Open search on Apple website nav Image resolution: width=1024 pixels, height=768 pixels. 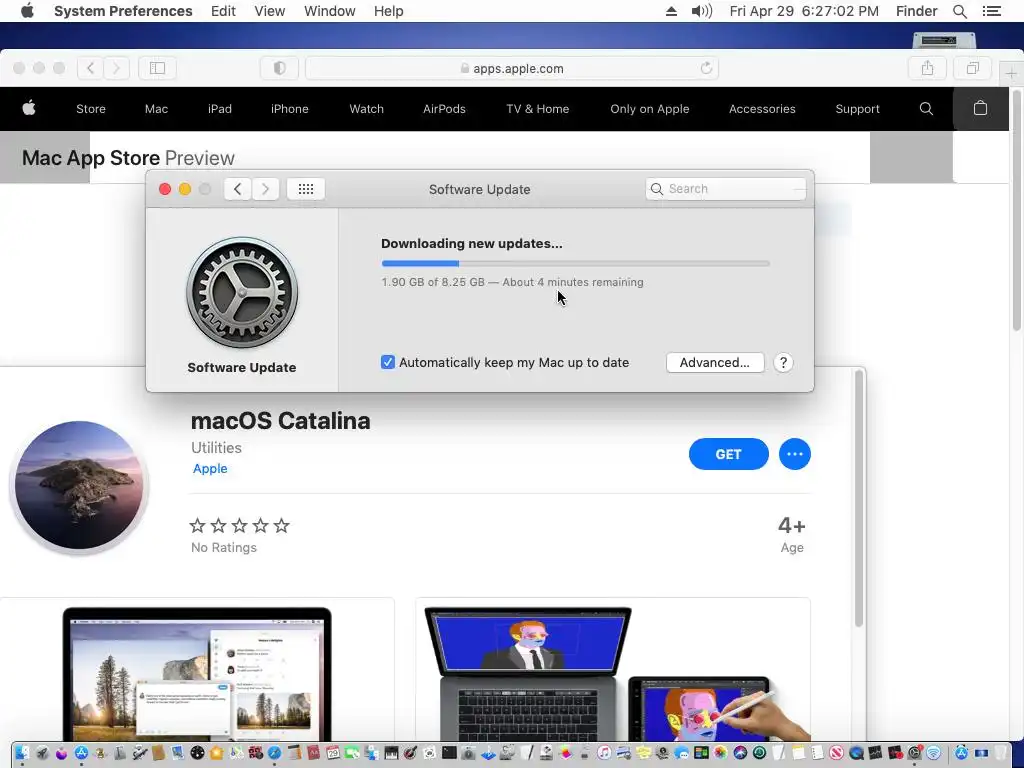[926, 108]
